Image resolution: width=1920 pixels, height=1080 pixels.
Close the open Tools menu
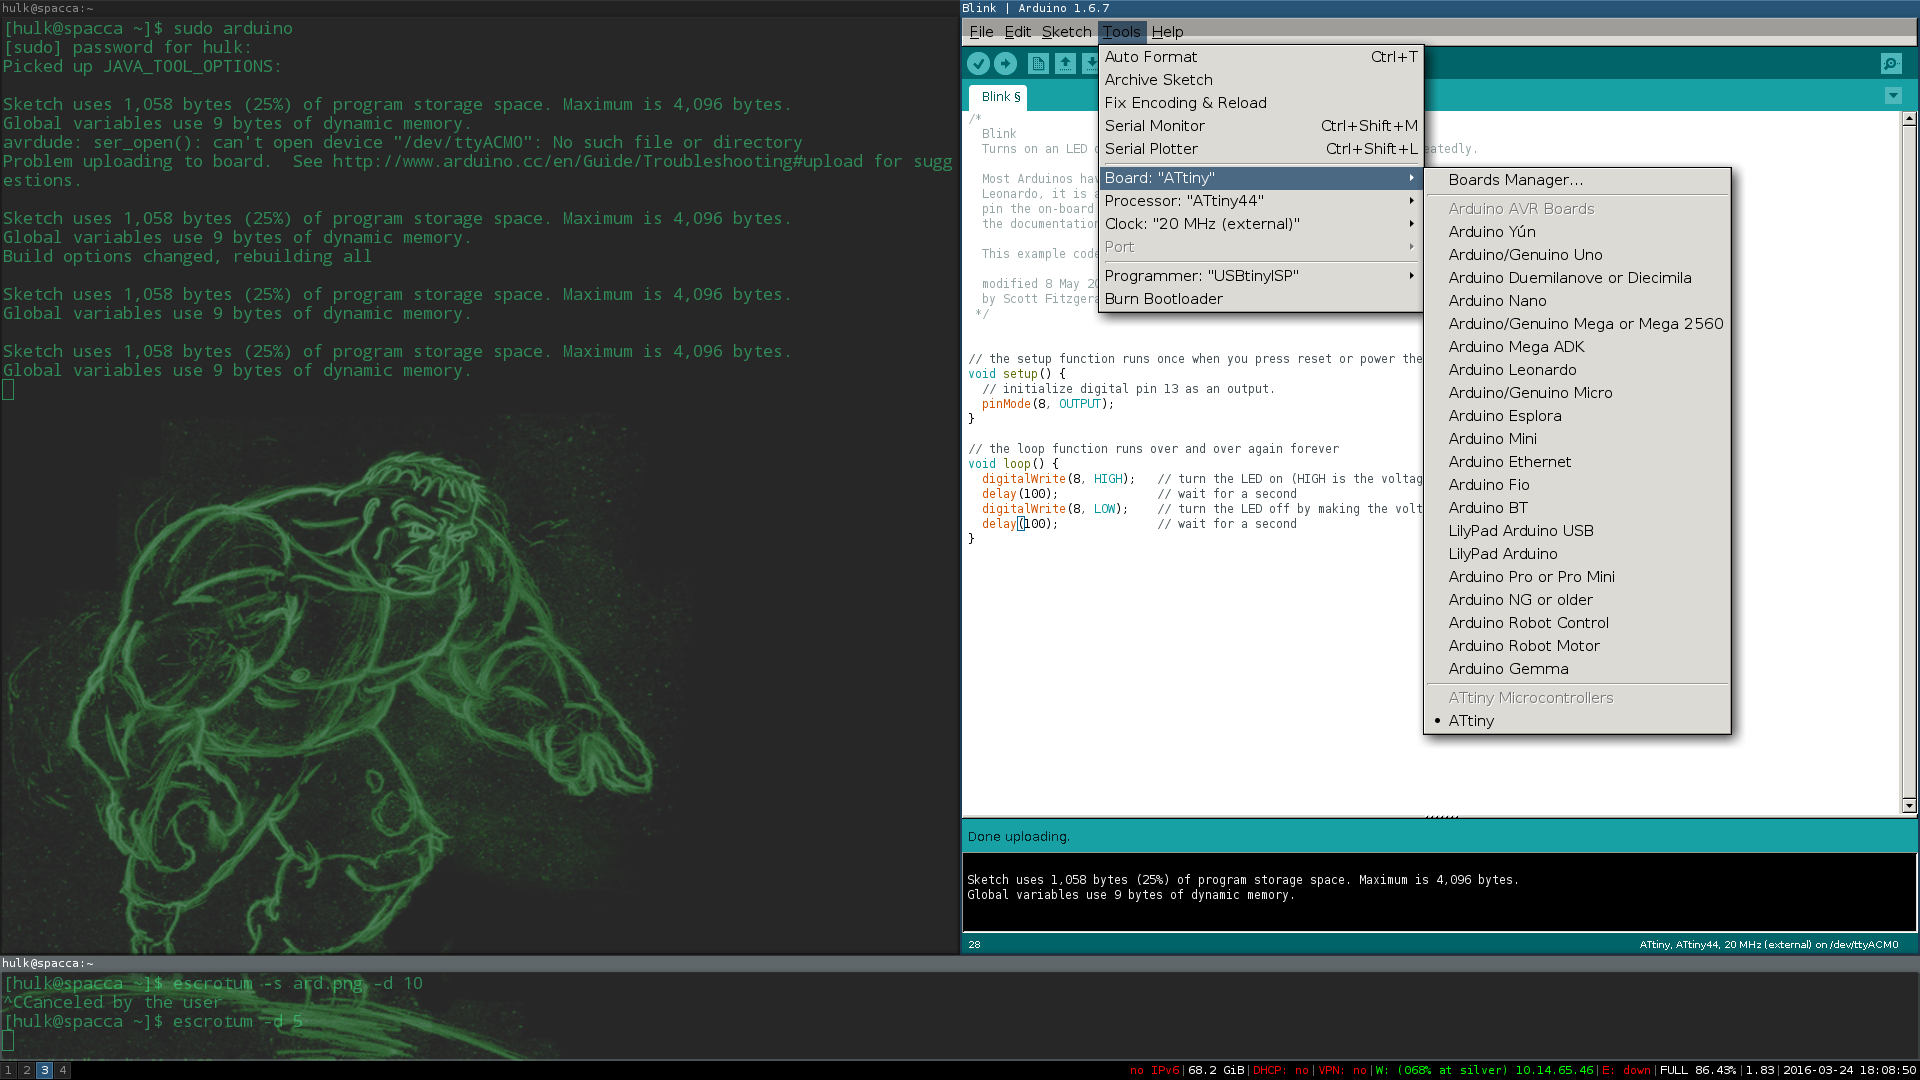point(1121,32)
